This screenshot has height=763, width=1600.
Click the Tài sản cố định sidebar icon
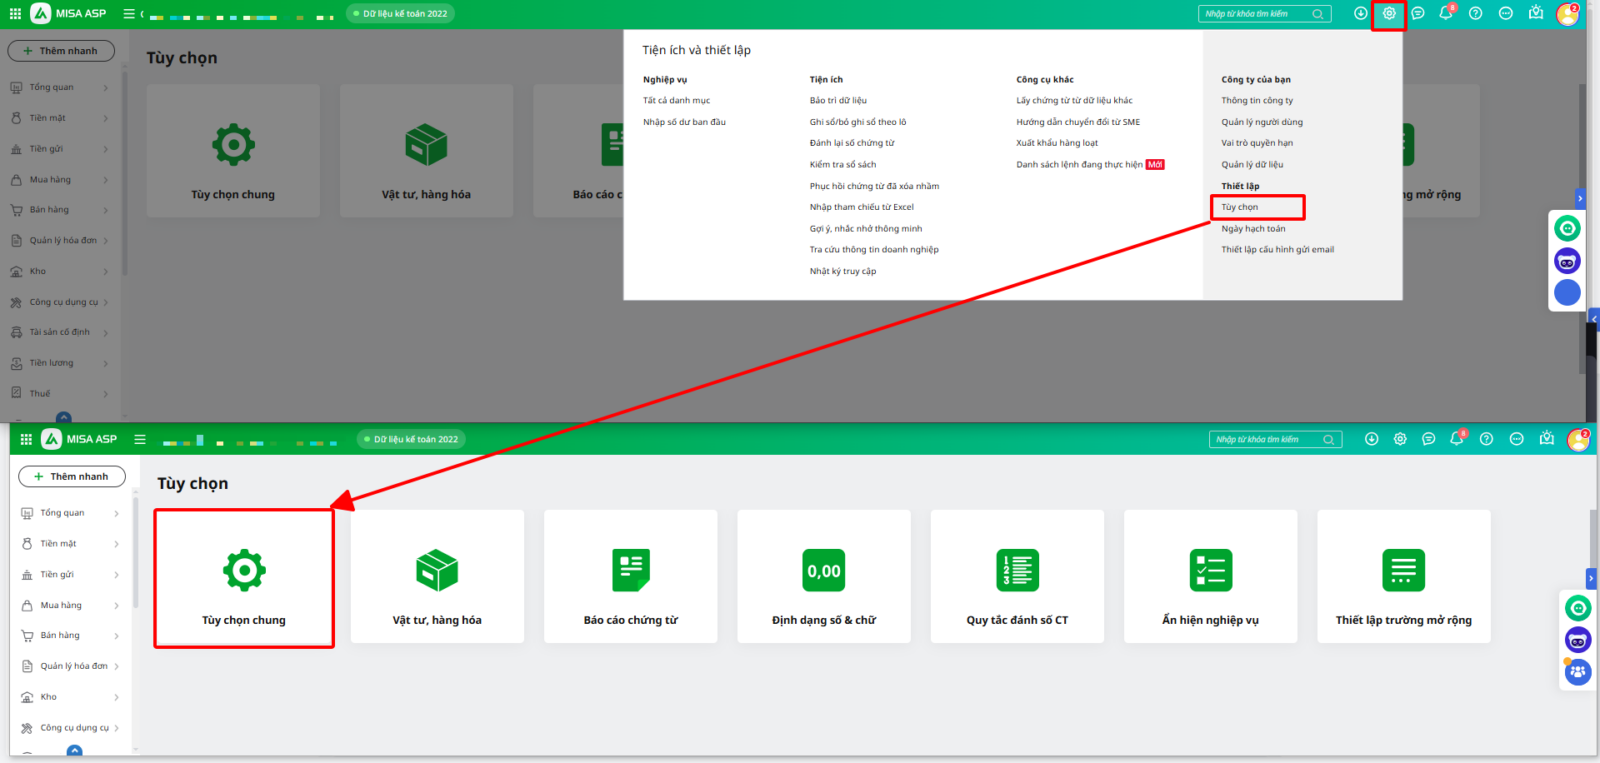click(x=16, y=332)
